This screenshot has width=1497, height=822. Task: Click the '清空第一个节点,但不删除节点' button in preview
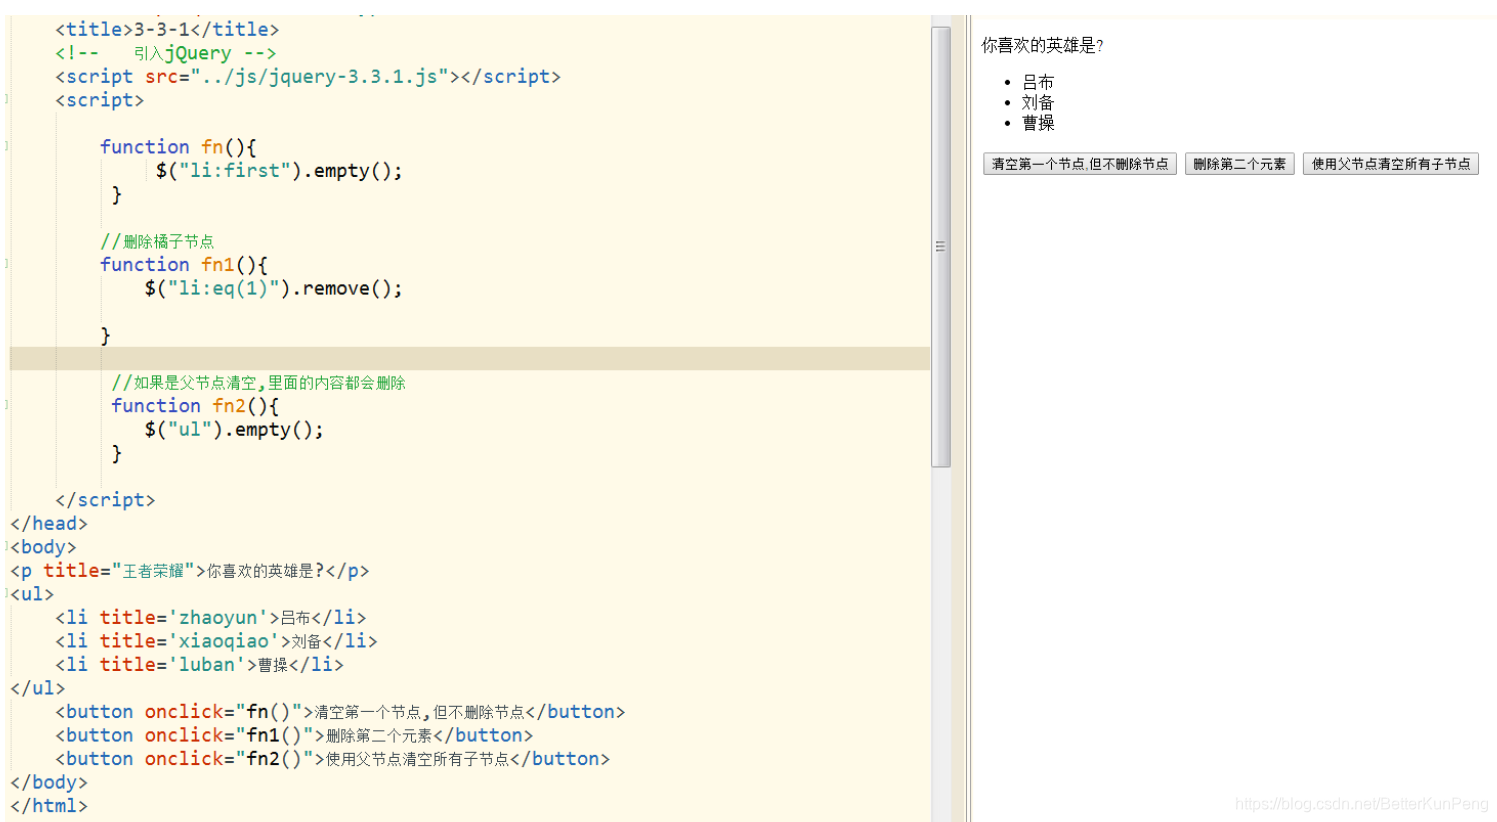[x=1079, y=164]
